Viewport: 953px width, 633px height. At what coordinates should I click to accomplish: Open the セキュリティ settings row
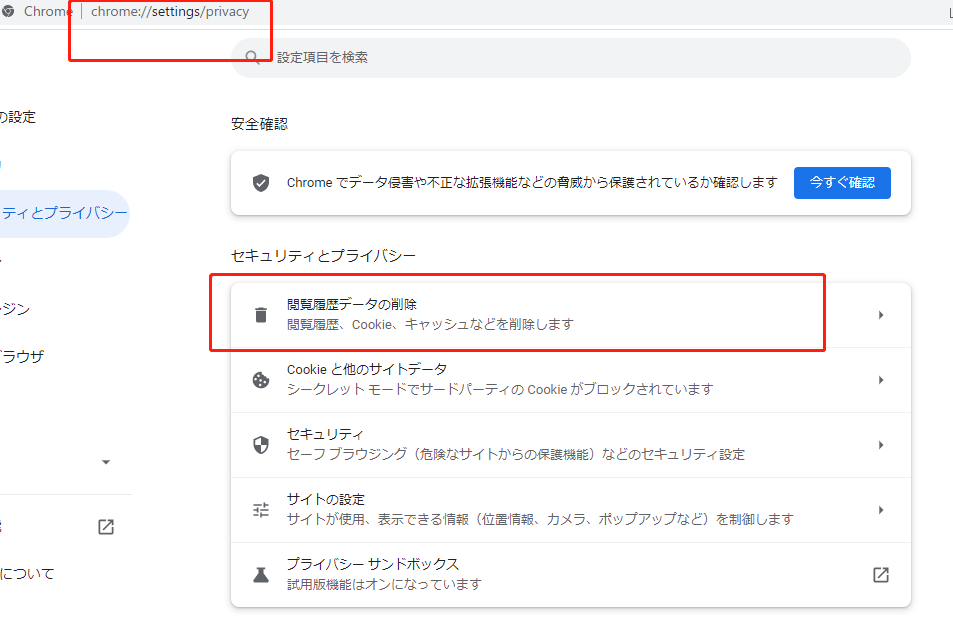(x=570, y=445)
